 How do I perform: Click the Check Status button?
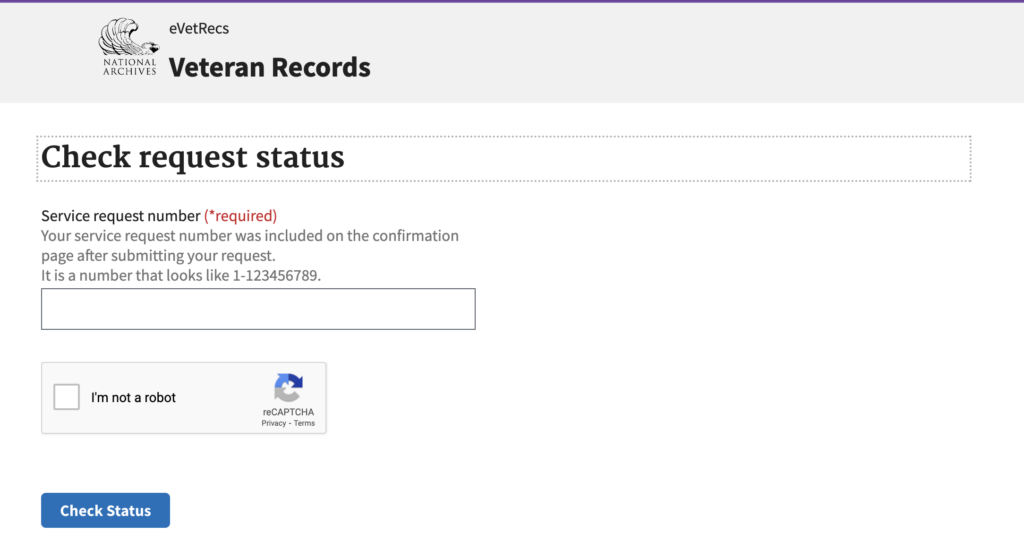point(105,510)
